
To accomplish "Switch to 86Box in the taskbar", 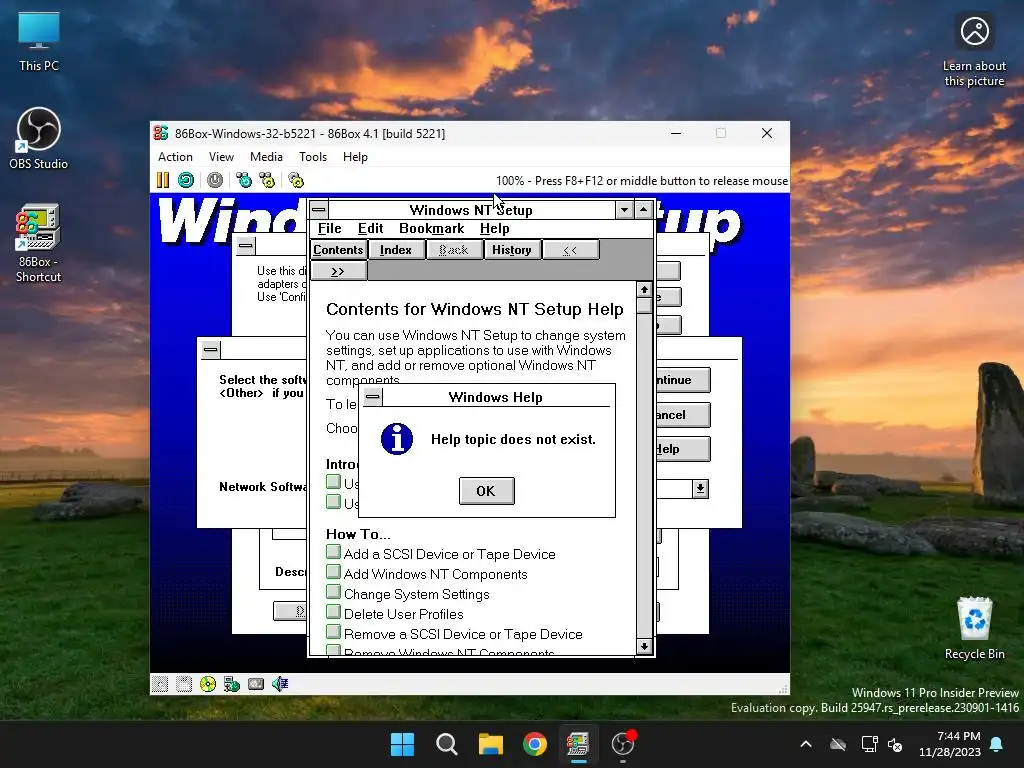I will (x=578, y=744).
